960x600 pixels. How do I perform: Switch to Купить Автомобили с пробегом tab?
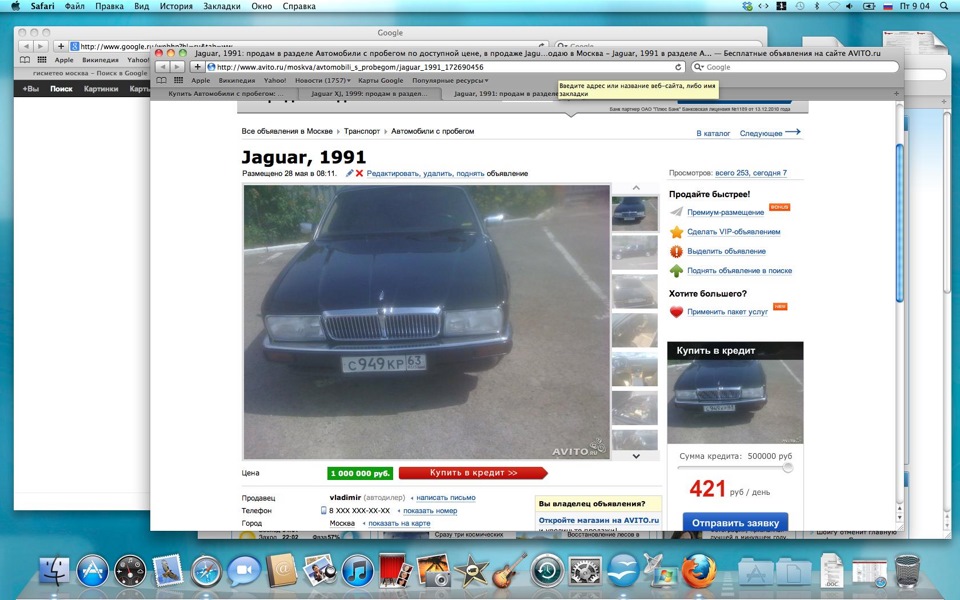pos(226,94)
